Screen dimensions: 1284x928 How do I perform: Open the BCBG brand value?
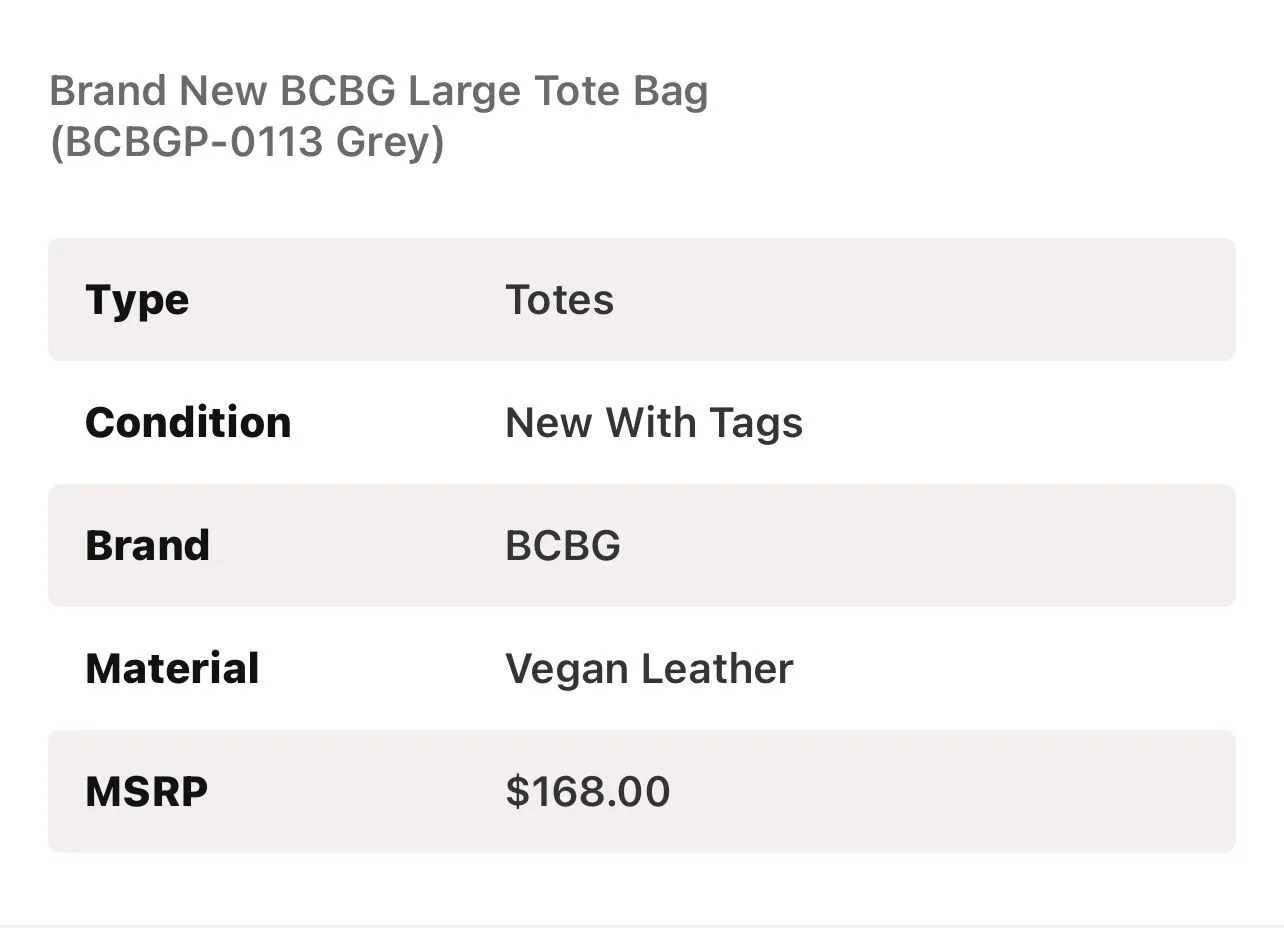pyautogui.click(x=563, y=545)
